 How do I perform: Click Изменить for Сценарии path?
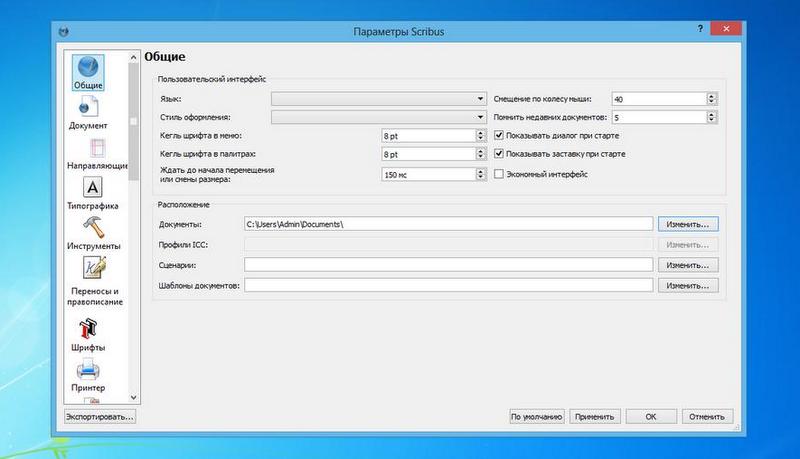(x=688, y=265)
